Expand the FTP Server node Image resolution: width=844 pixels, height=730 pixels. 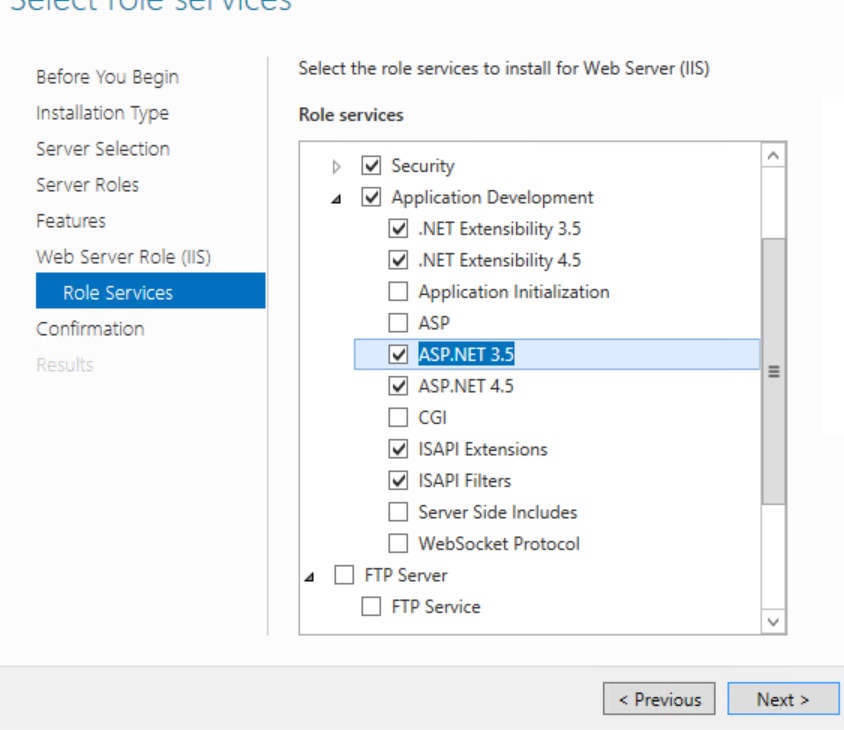tap(312, 574)
